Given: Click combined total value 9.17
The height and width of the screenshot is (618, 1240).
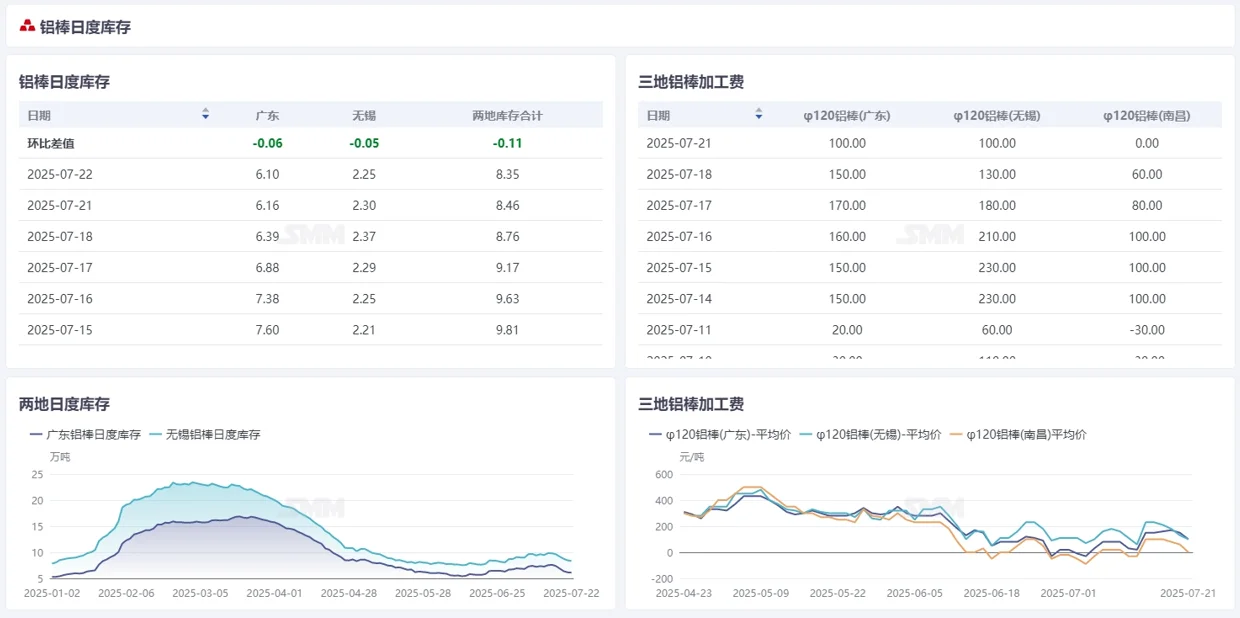Looking at the screenshot, I should pos(508,267).
